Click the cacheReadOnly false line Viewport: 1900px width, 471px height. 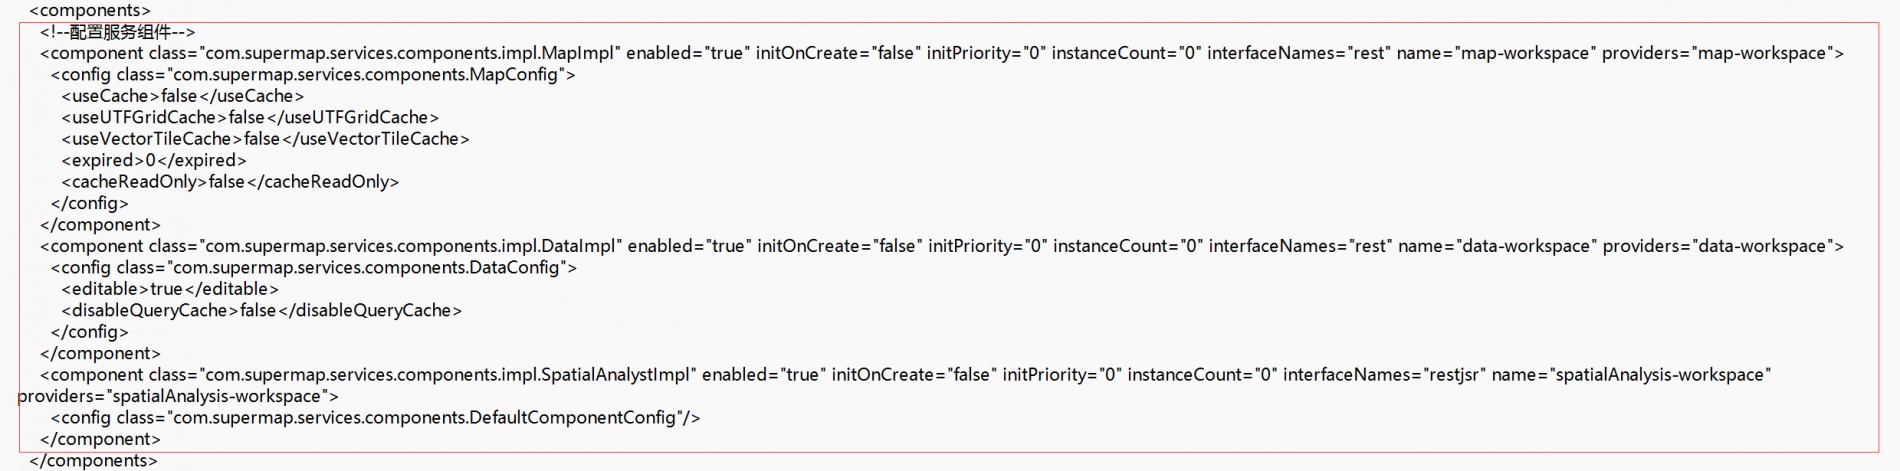[x=230, y=182]
